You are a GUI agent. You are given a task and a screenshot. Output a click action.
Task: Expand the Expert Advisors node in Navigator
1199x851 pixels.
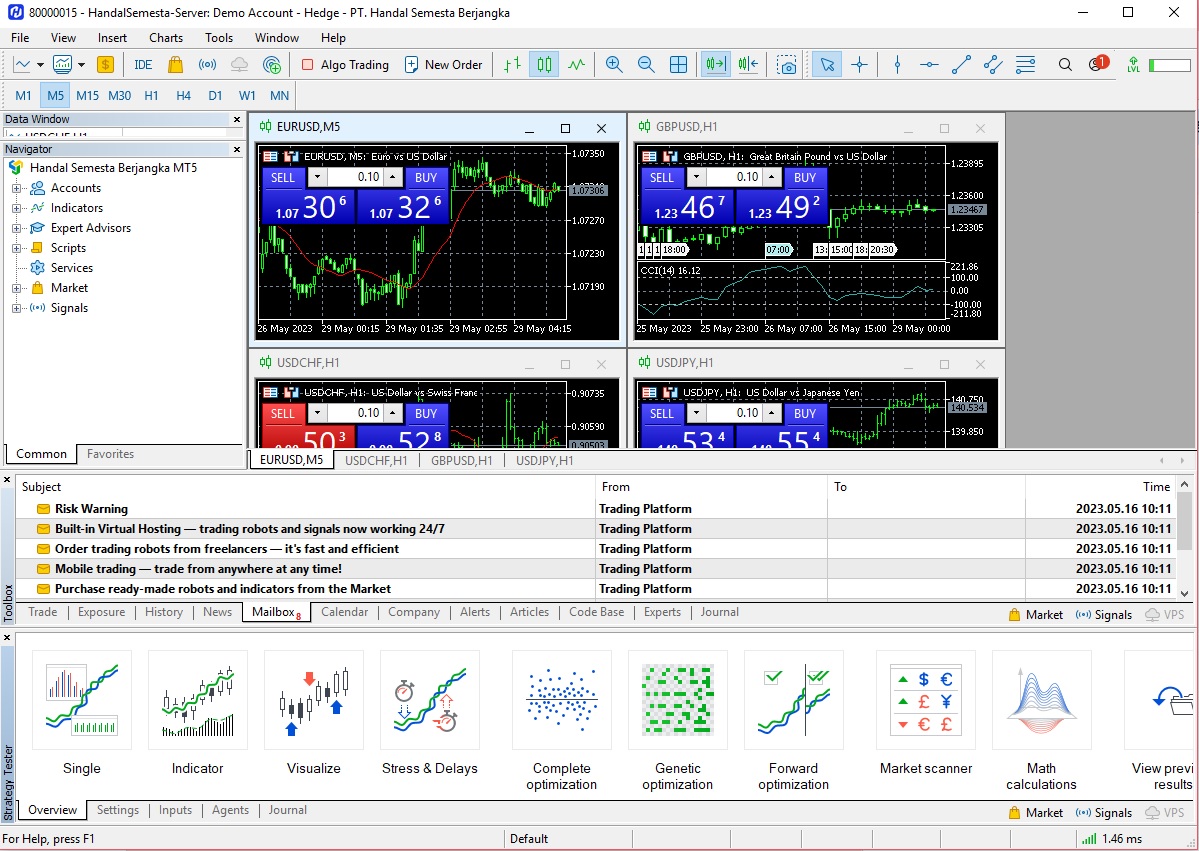16,228
